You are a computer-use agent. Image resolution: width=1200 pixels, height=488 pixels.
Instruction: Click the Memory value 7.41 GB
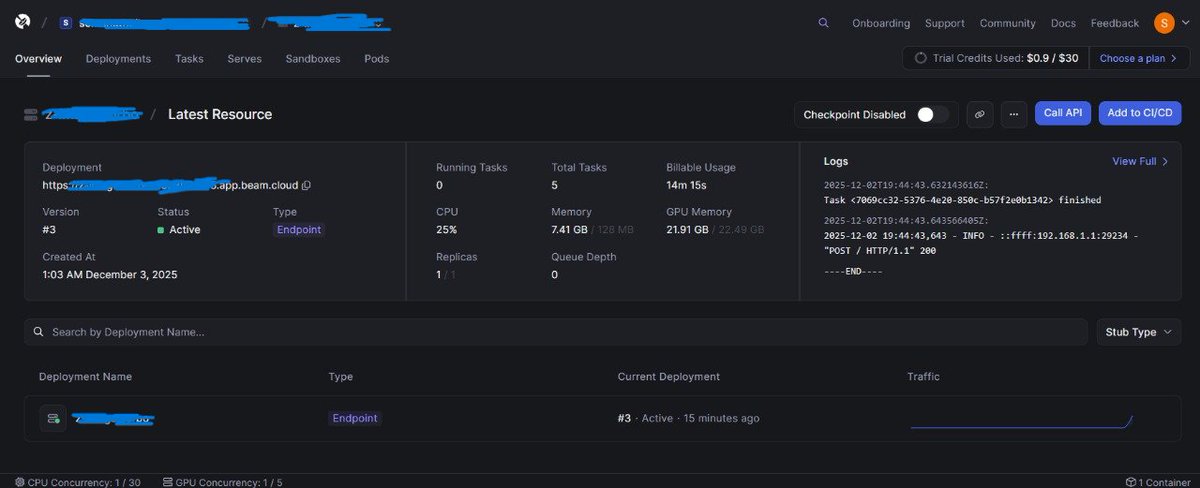tap(569, 230)
